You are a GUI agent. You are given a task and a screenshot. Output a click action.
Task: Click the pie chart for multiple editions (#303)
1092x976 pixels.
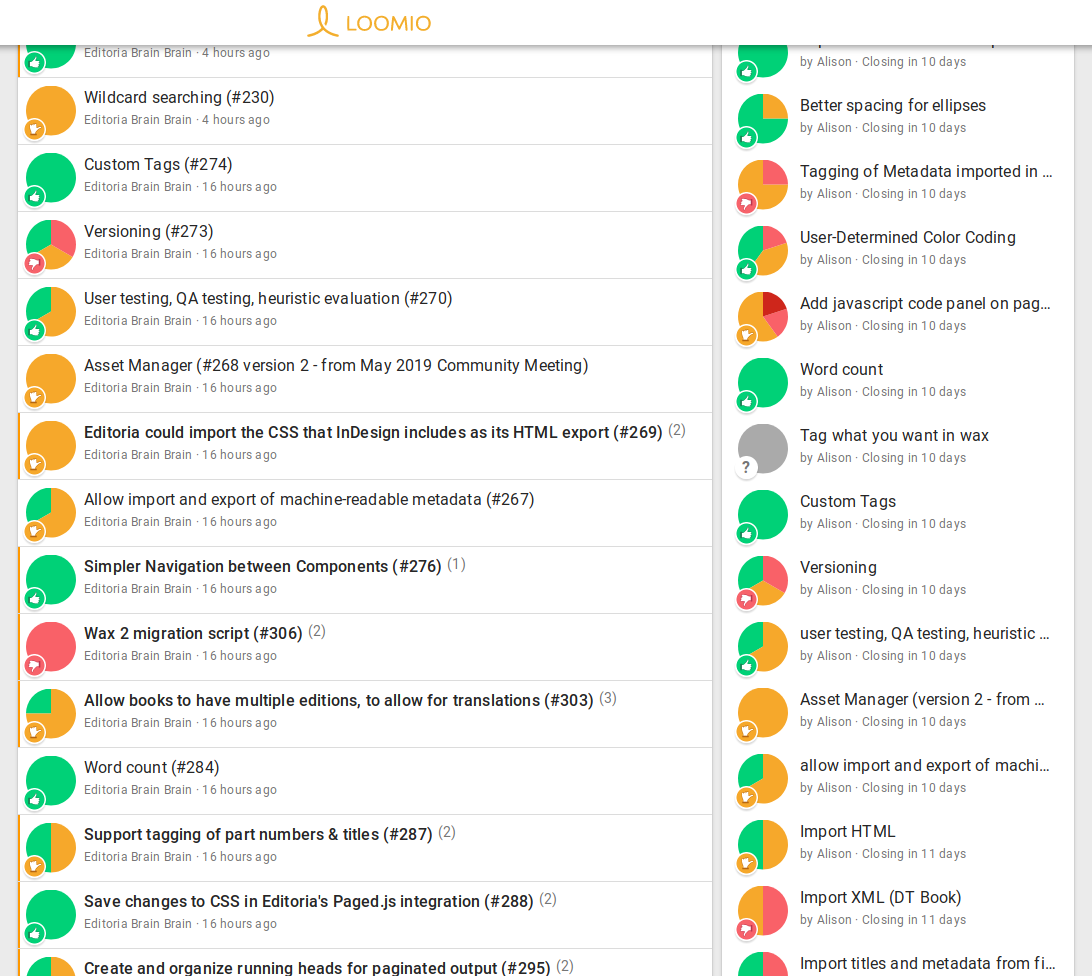[x=51, y=713]
